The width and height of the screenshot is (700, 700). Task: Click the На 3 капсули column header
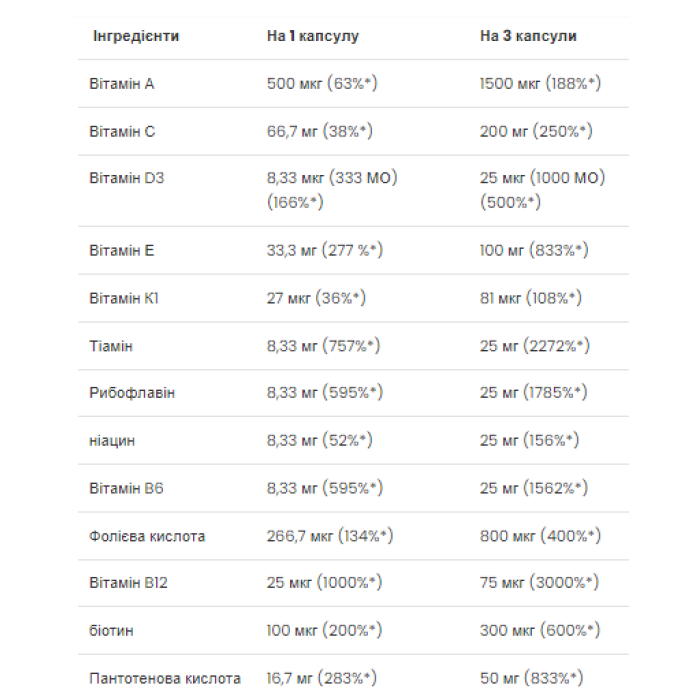tap(528, 36)
